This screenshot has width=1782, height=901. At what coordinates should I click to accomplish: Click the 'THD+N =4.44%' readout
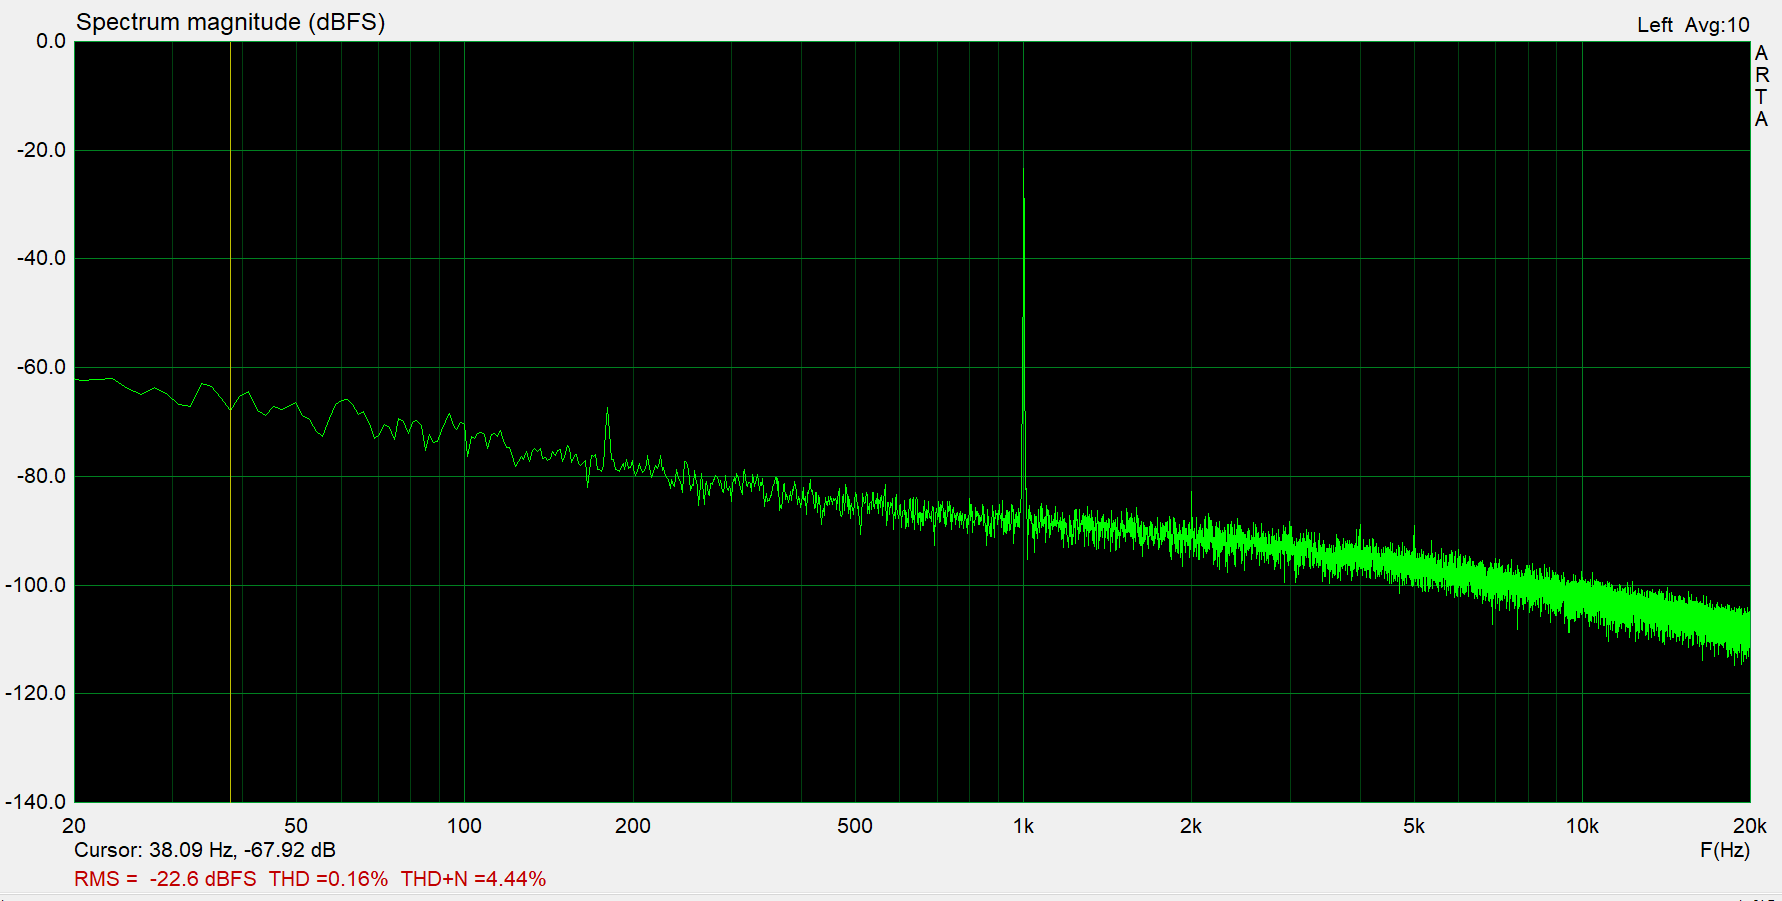[x=473, y=879]
